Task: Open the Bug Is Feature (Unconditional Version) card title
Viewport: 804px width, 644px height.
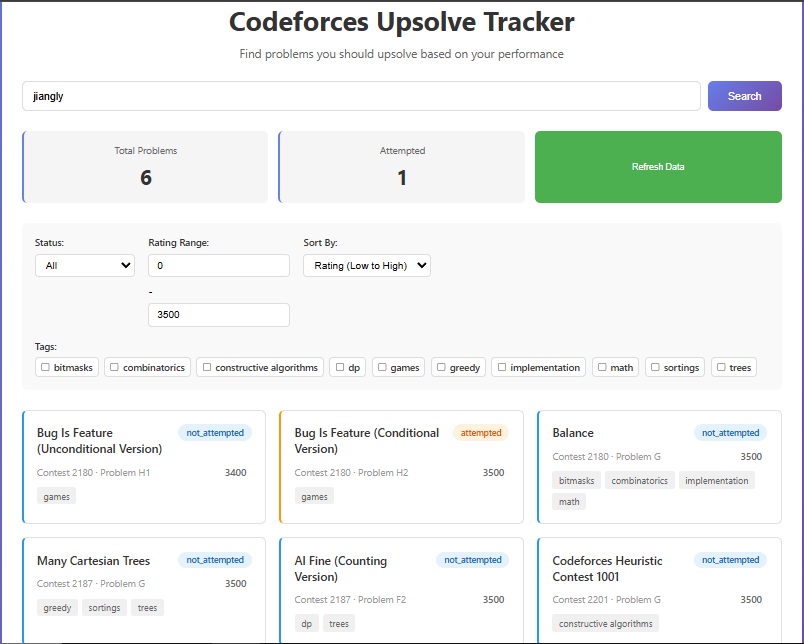Action: 99,441
